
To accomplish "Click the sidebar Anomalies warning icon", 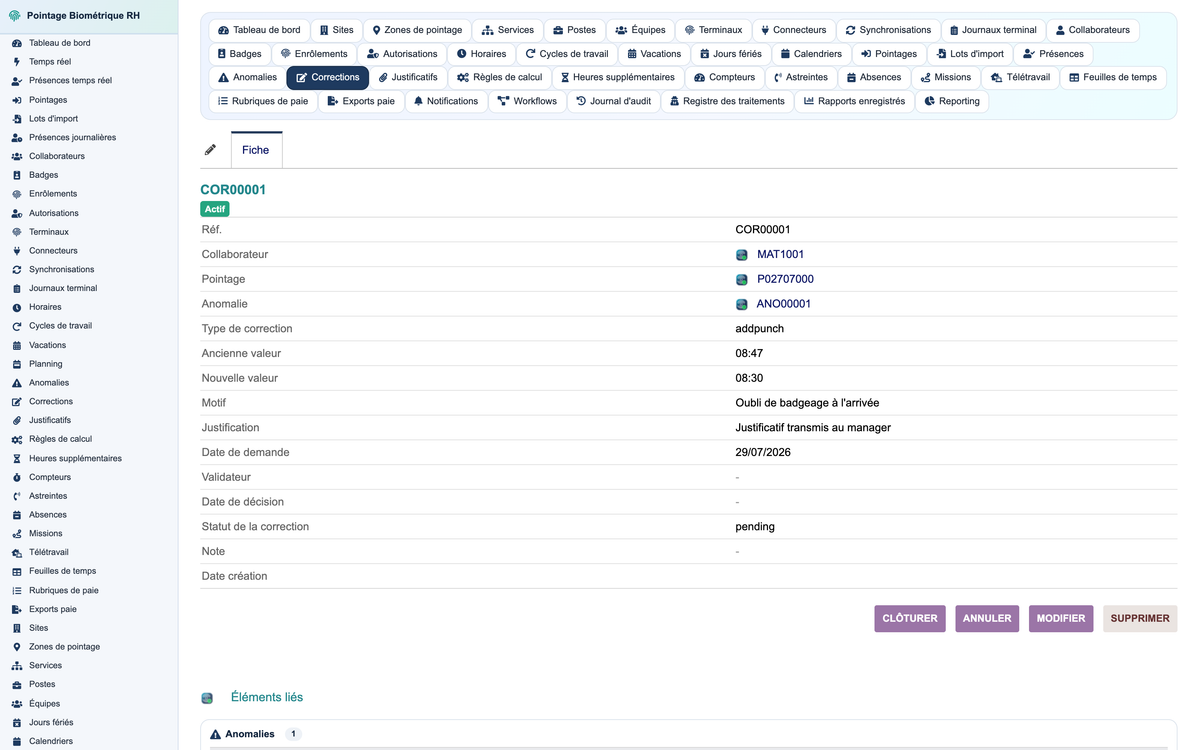I will point(17,383).
